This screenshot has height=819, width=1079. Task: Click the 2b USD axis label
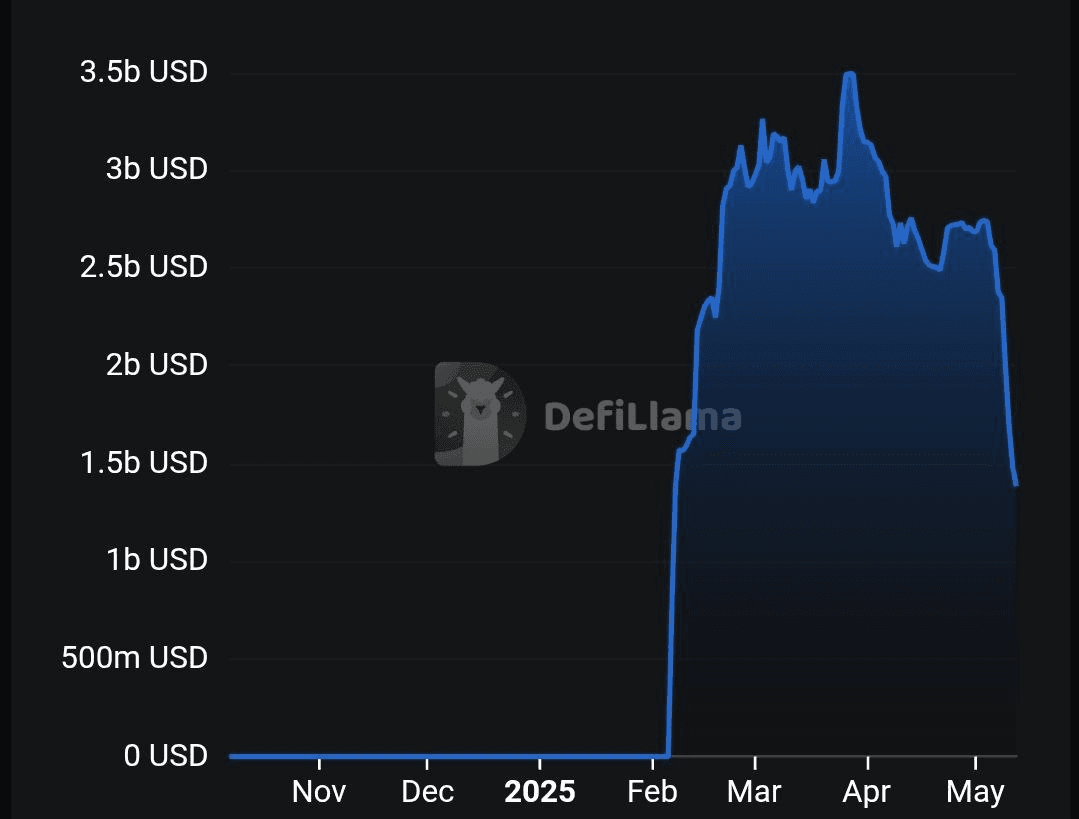pos(157,364)
